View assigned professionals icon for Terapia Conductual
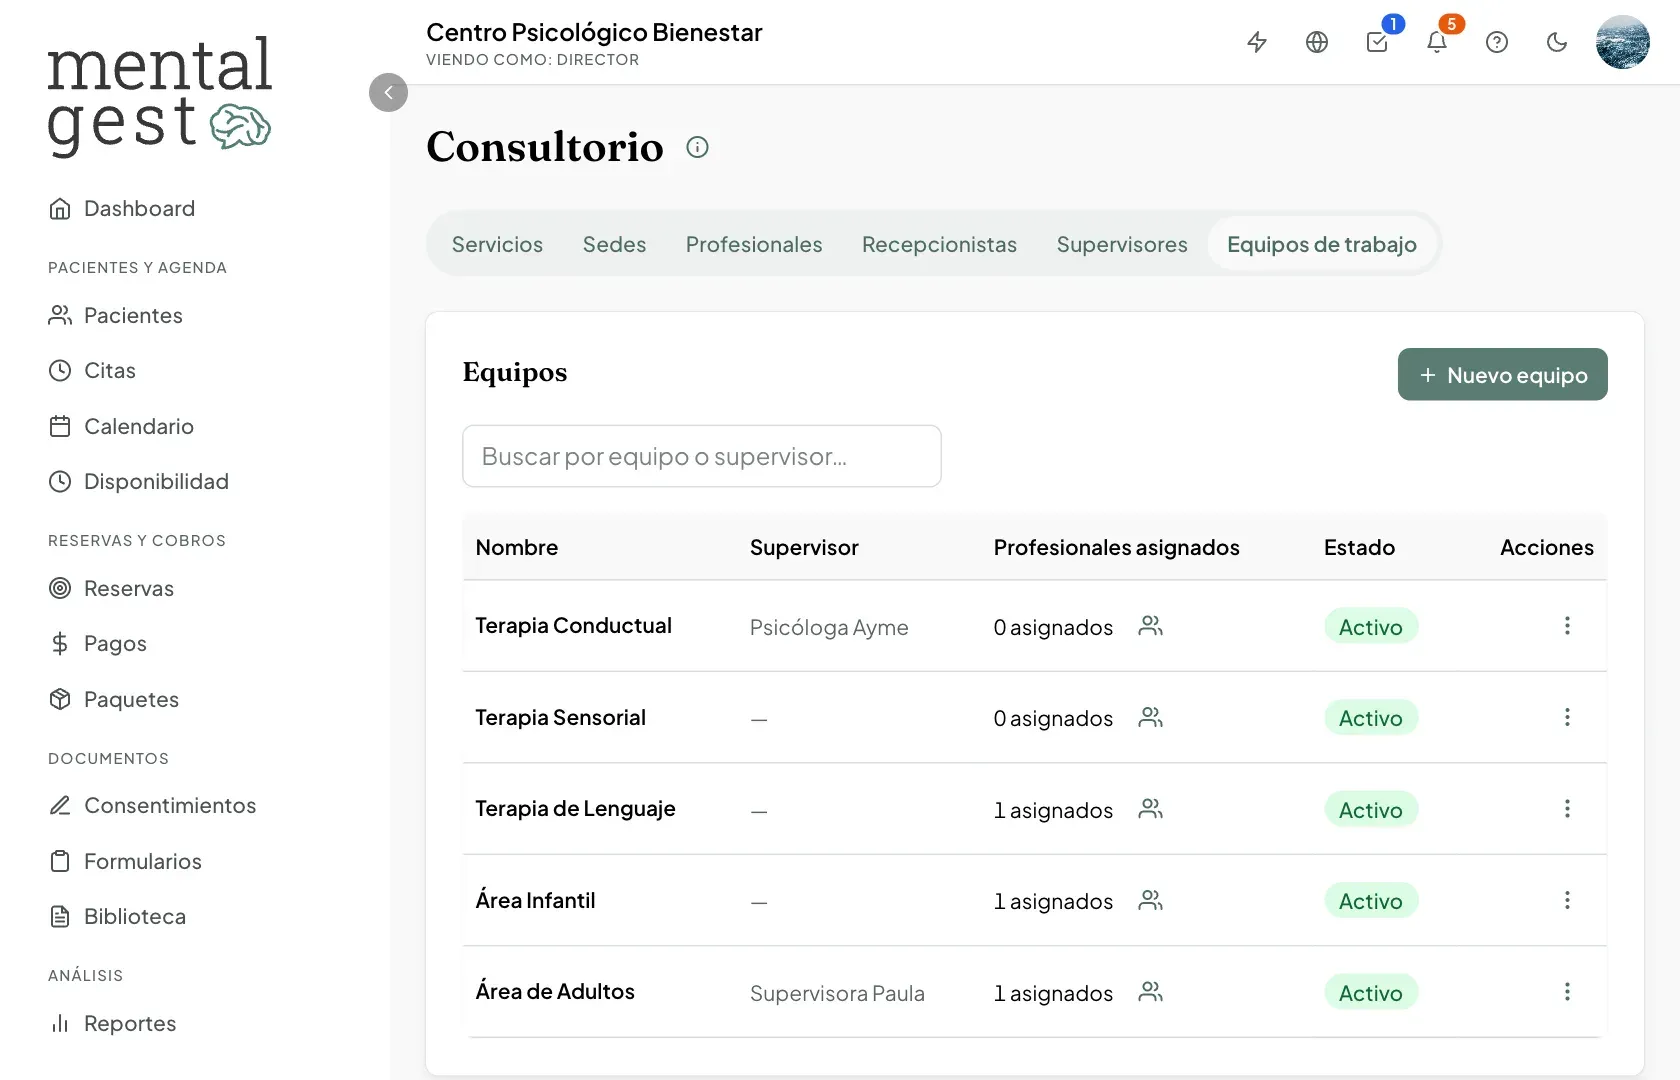 click(x=1151, y=626)
